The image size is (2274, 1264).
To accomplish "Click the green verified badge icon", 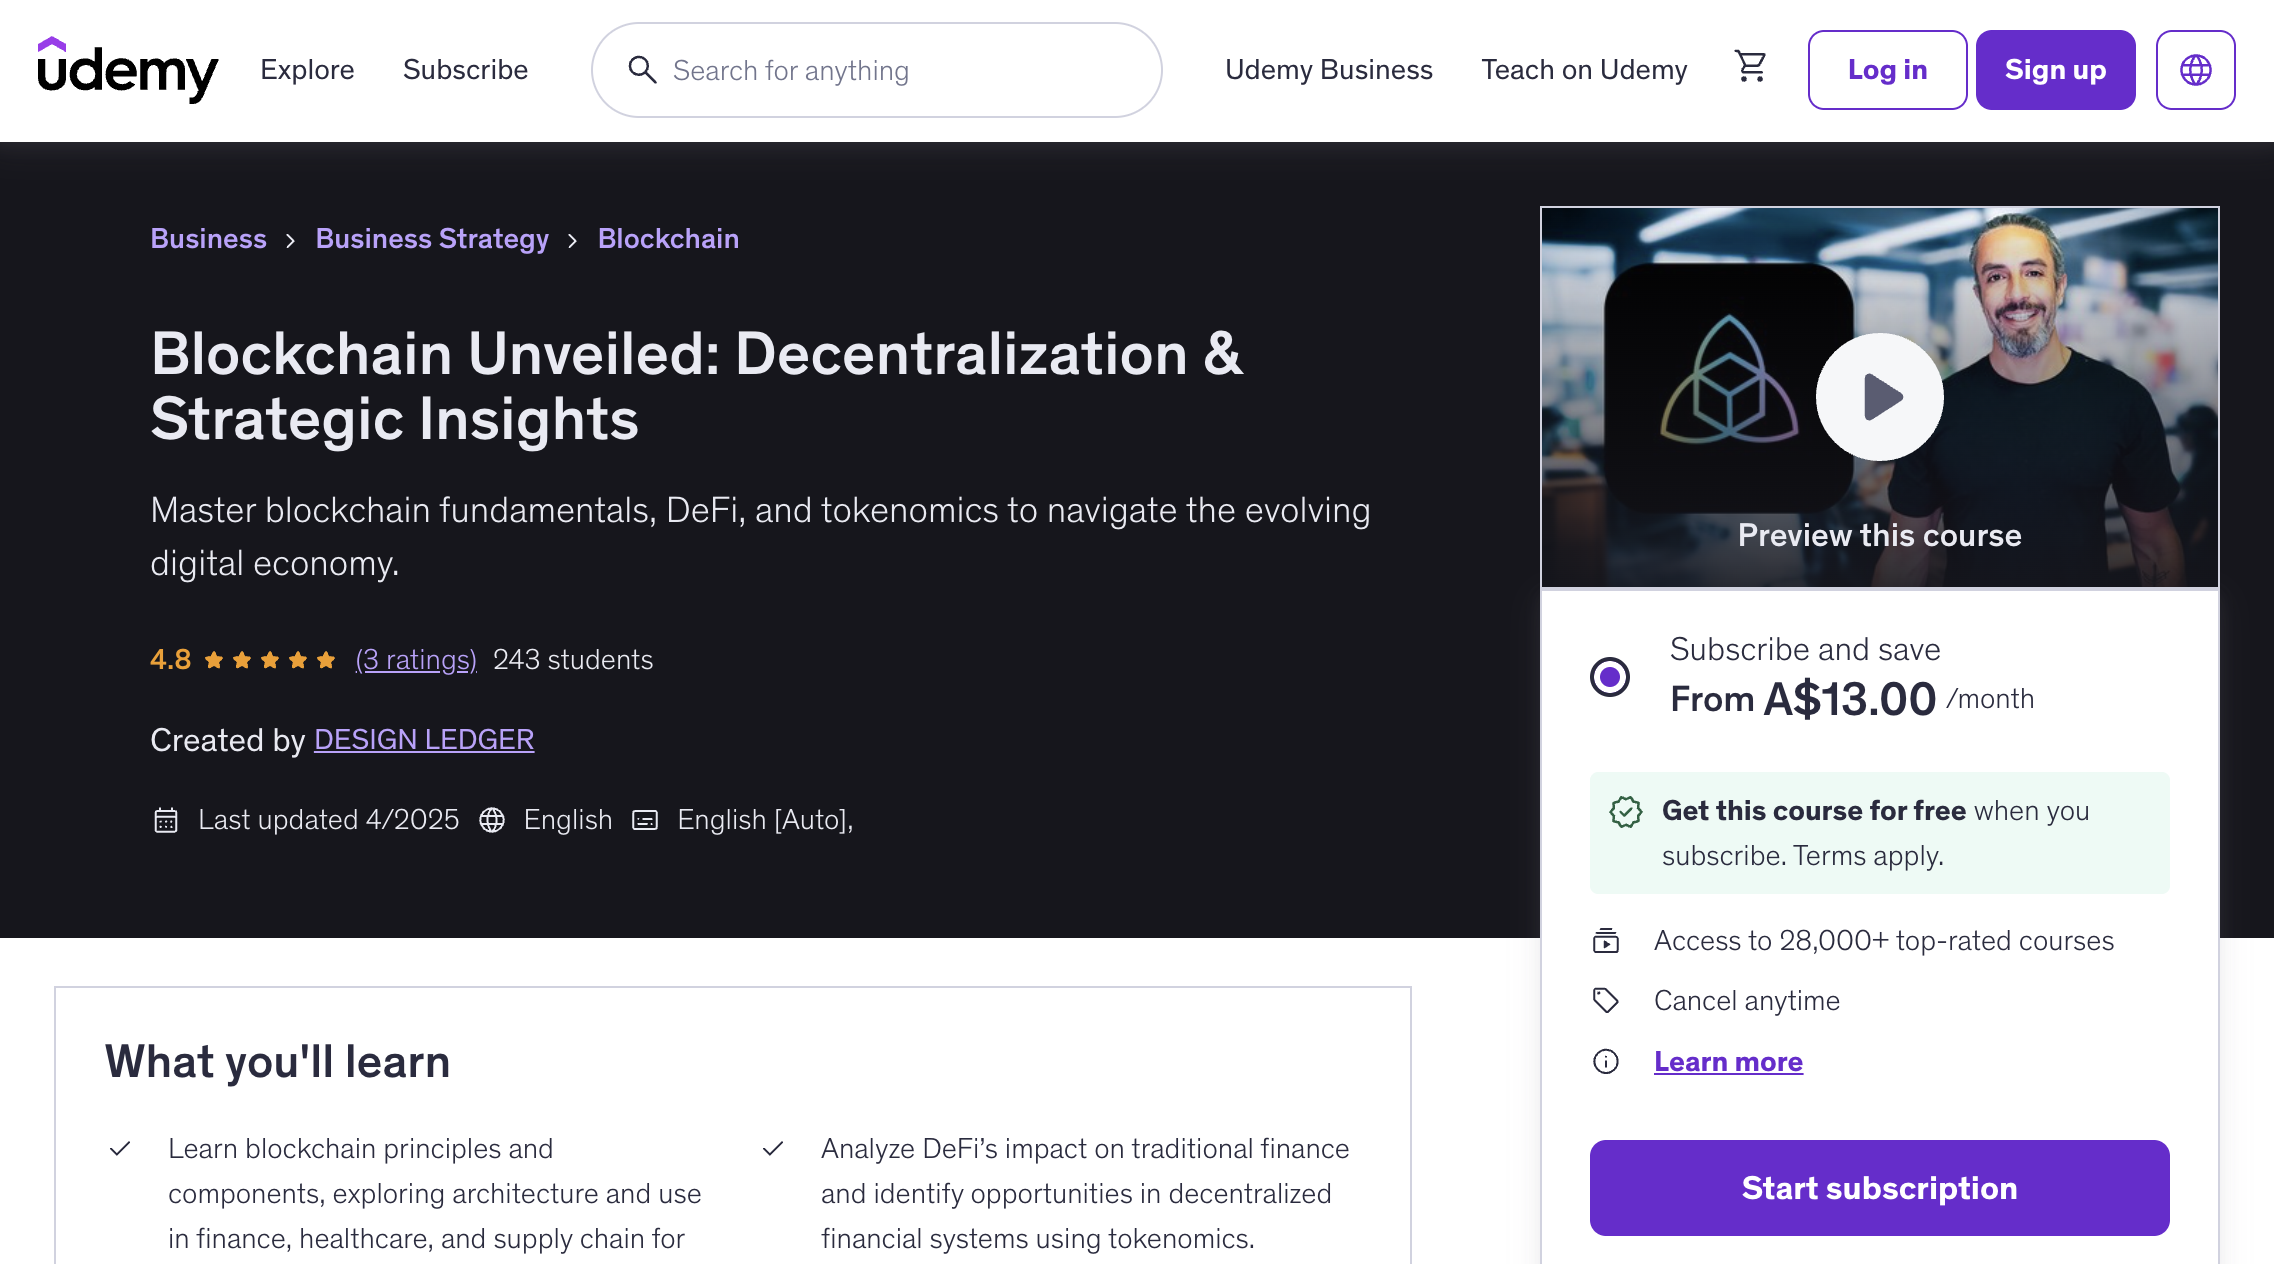I will pos(1626,811).
